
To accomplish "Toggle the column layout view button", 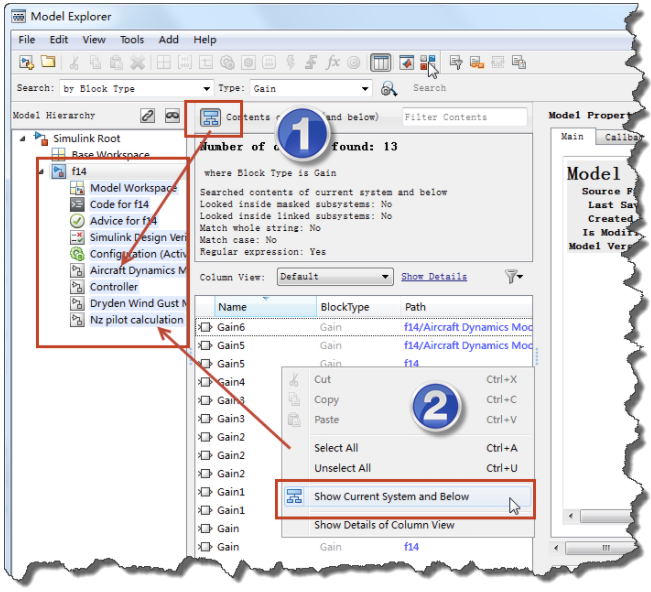I will point(380,63).
